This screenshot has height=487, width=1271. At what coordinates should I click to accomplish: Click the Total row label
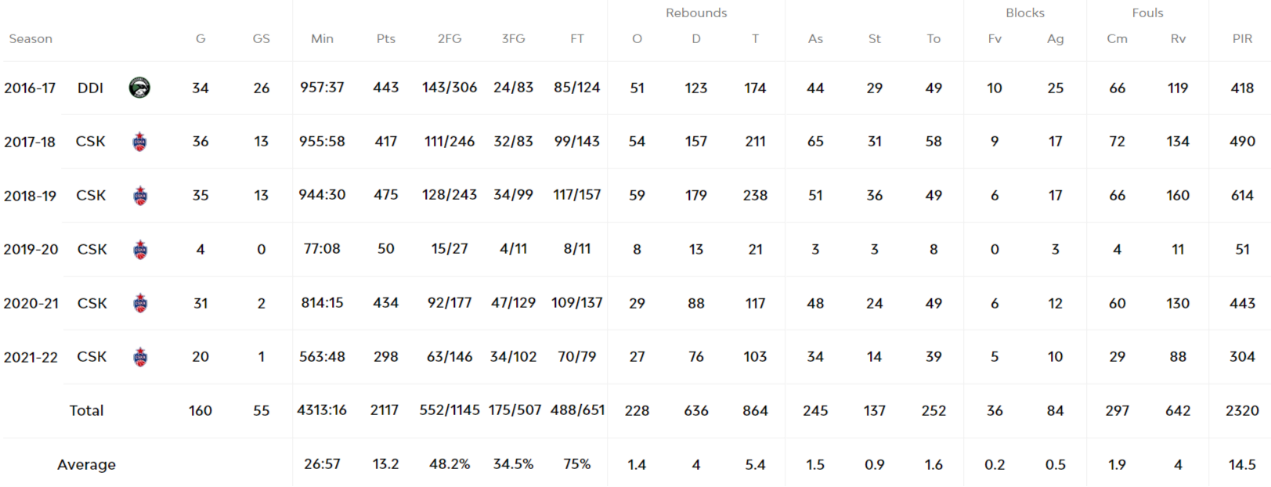[x=86, y=411]
